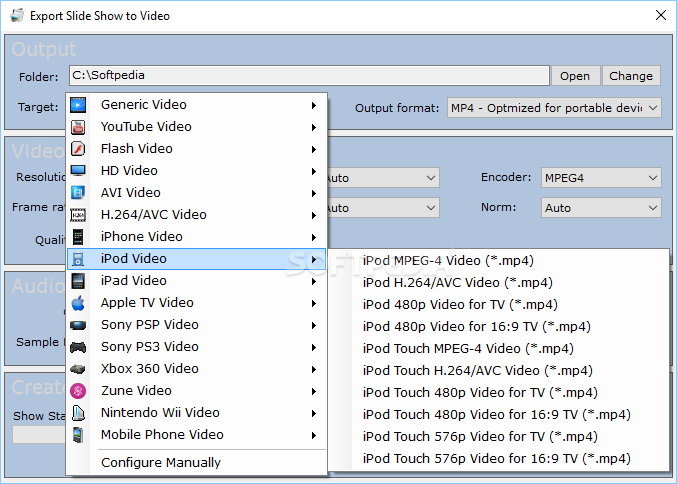
Task: Click the YouTube Video icon
Action: click(x=78, y=127)
